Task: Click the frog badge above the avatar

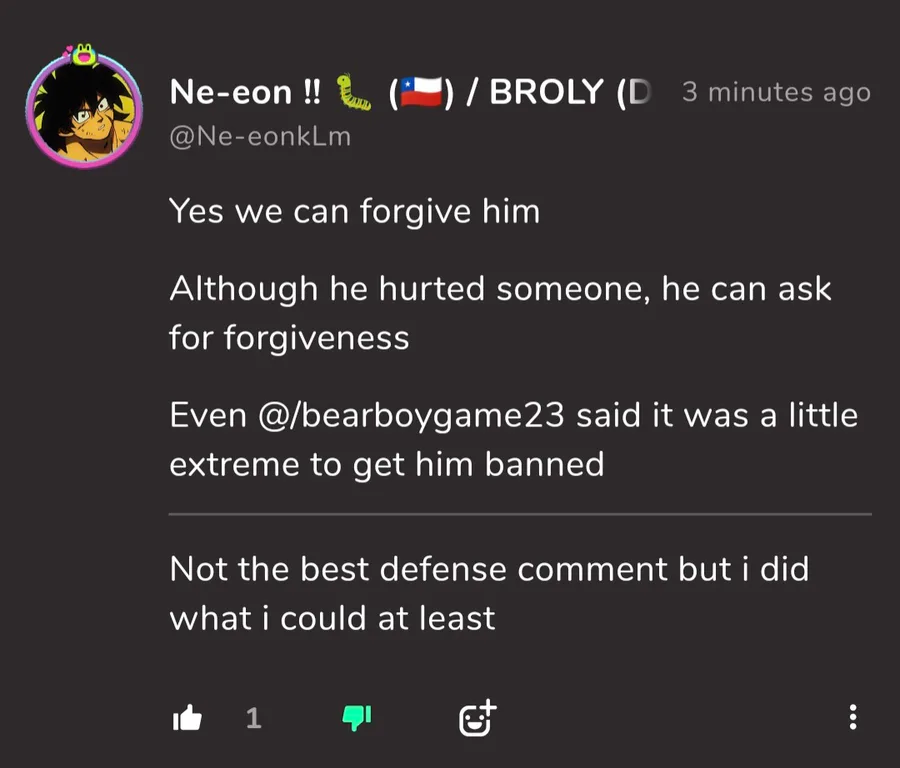Action: point(84,52)
